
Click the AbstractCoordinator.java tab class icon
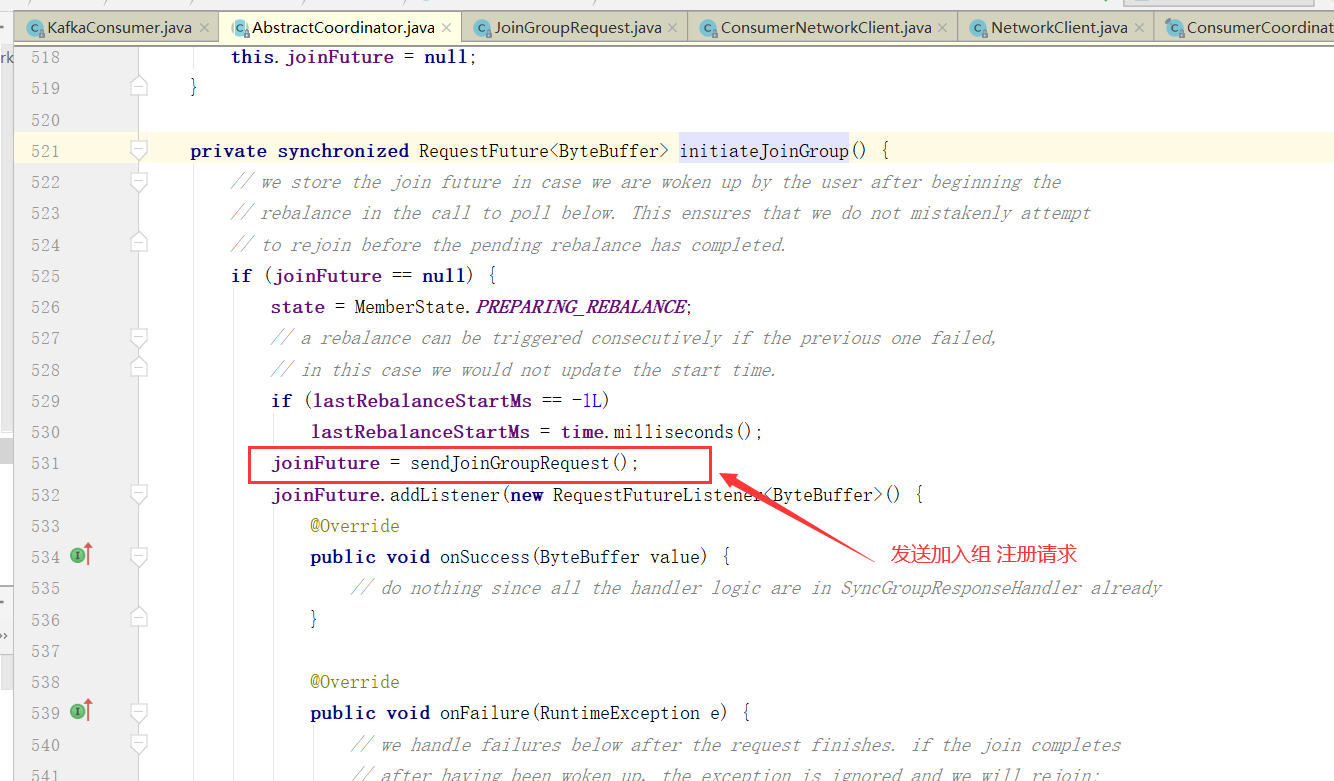click(240, 27)
